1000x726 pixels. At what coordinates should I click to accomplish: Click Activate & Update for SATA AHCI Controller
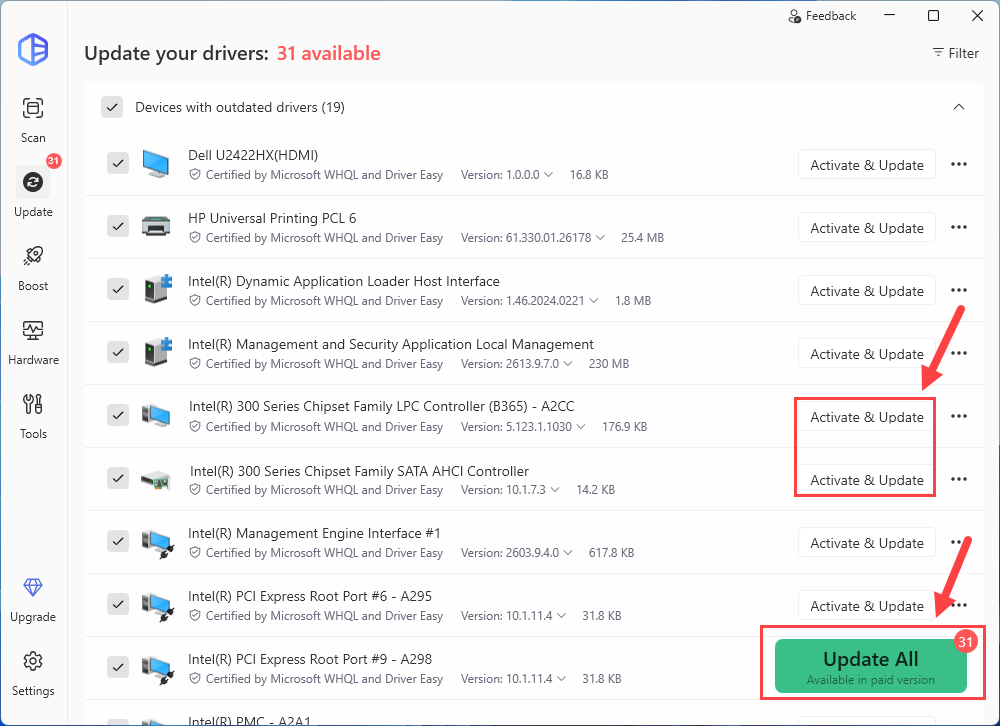point(867,480)
